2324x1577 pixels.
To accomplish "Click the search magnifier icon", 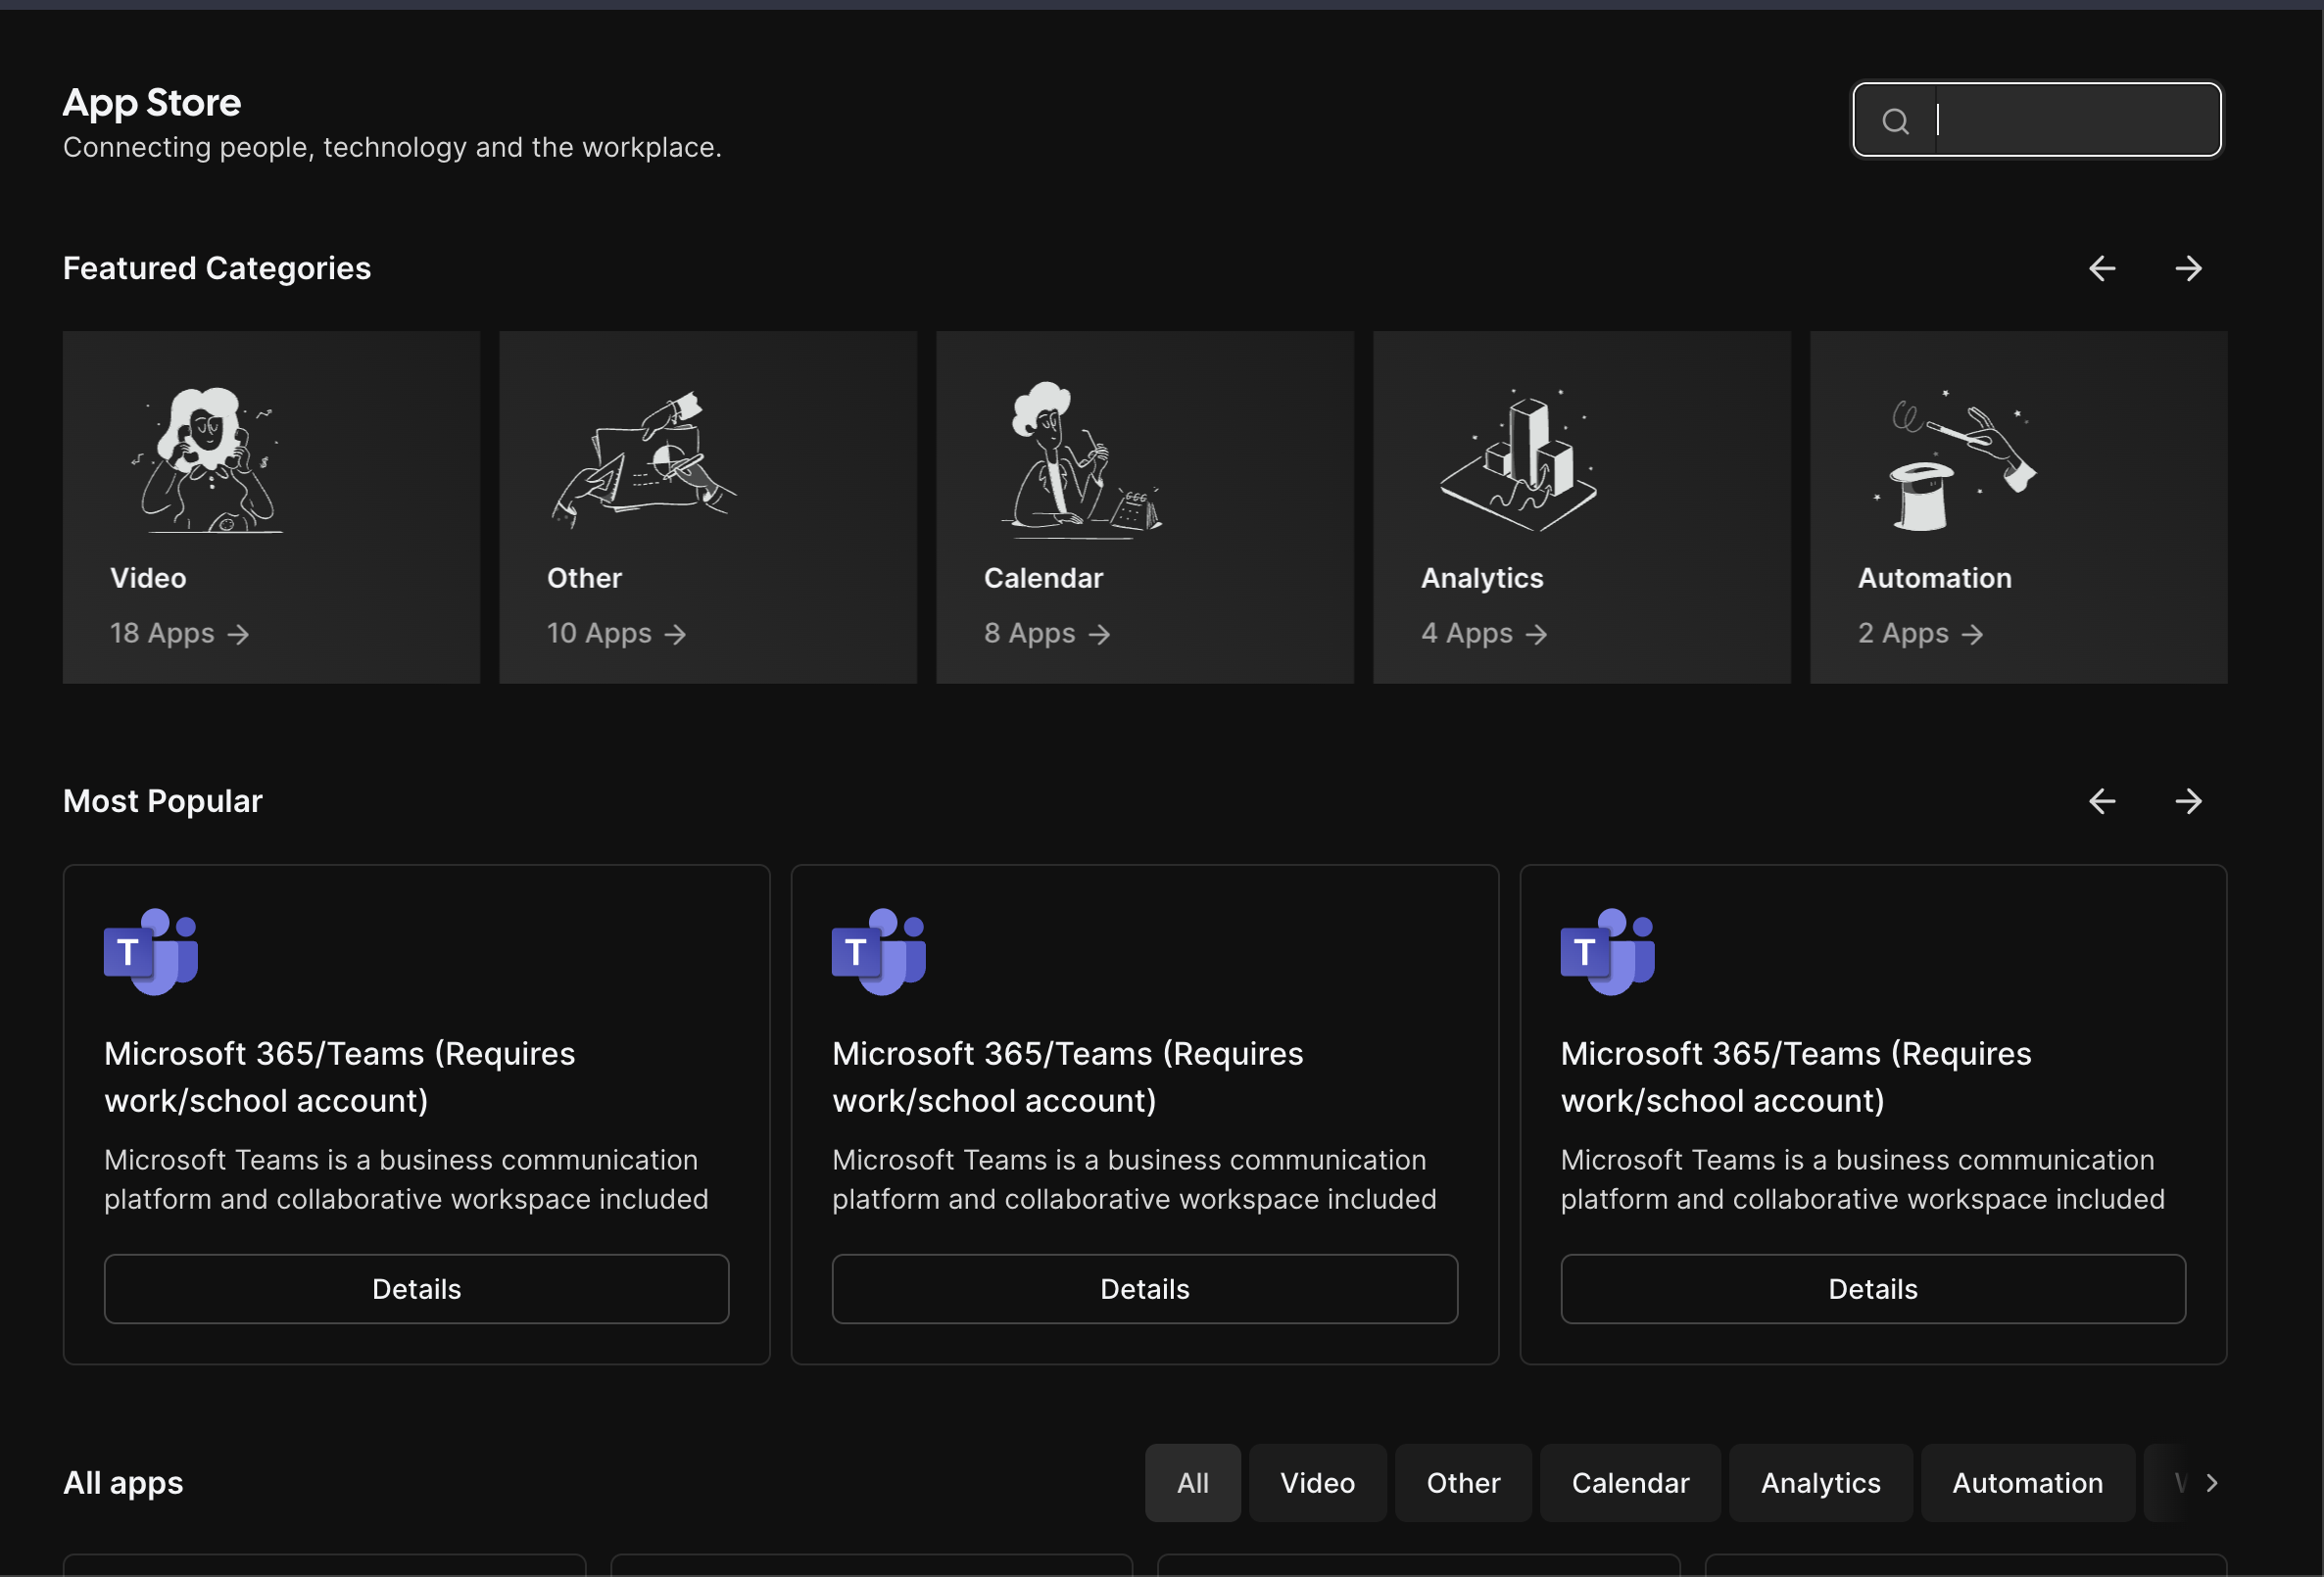I will click(x=1894, y=121).
